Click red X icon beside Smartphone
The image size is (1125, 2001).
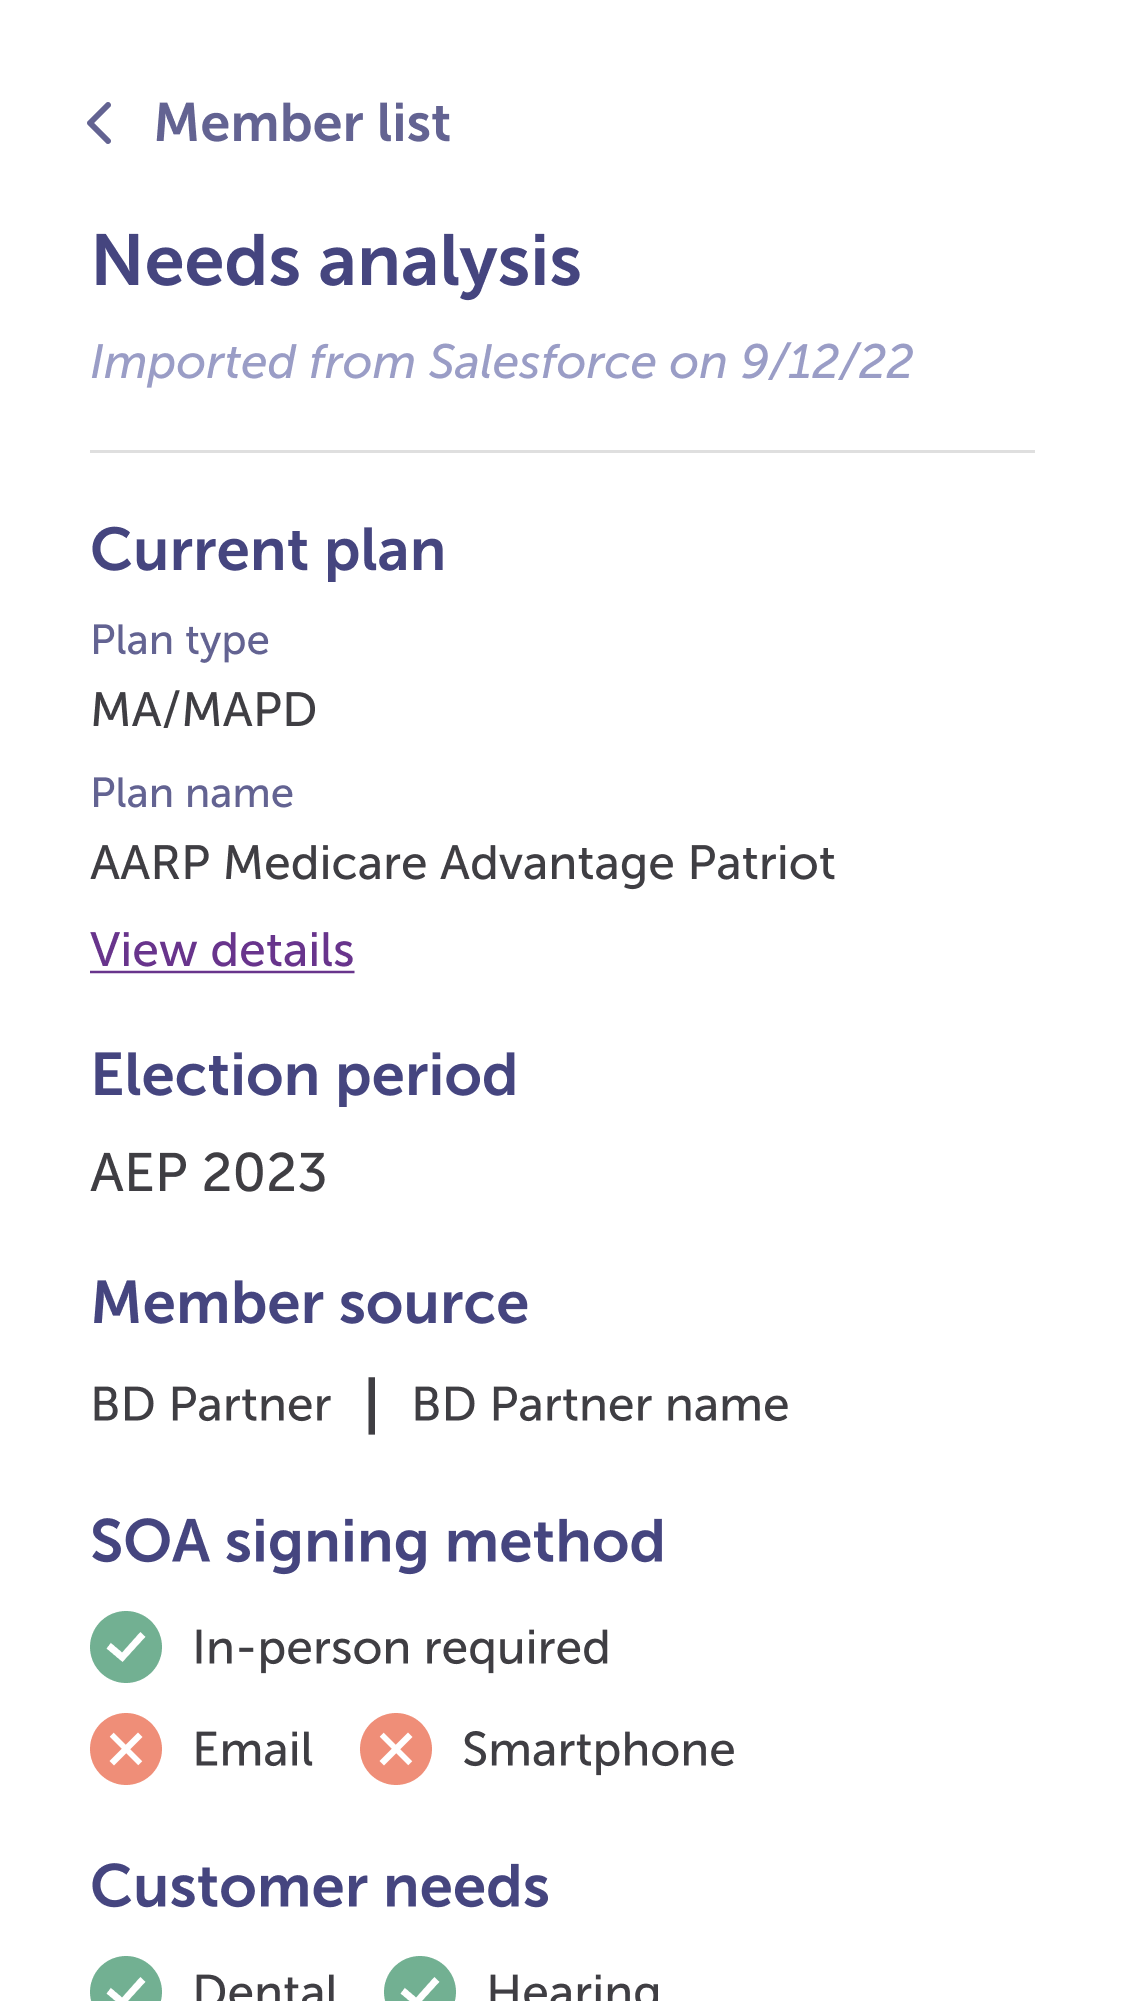(x=396, y=1749)
